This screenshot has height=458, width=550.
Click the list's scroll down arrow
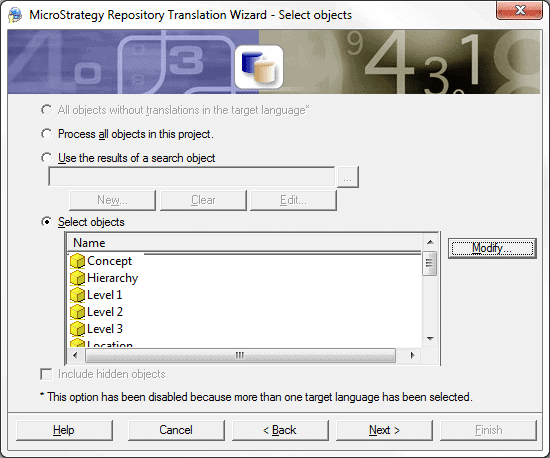point(430,338)
